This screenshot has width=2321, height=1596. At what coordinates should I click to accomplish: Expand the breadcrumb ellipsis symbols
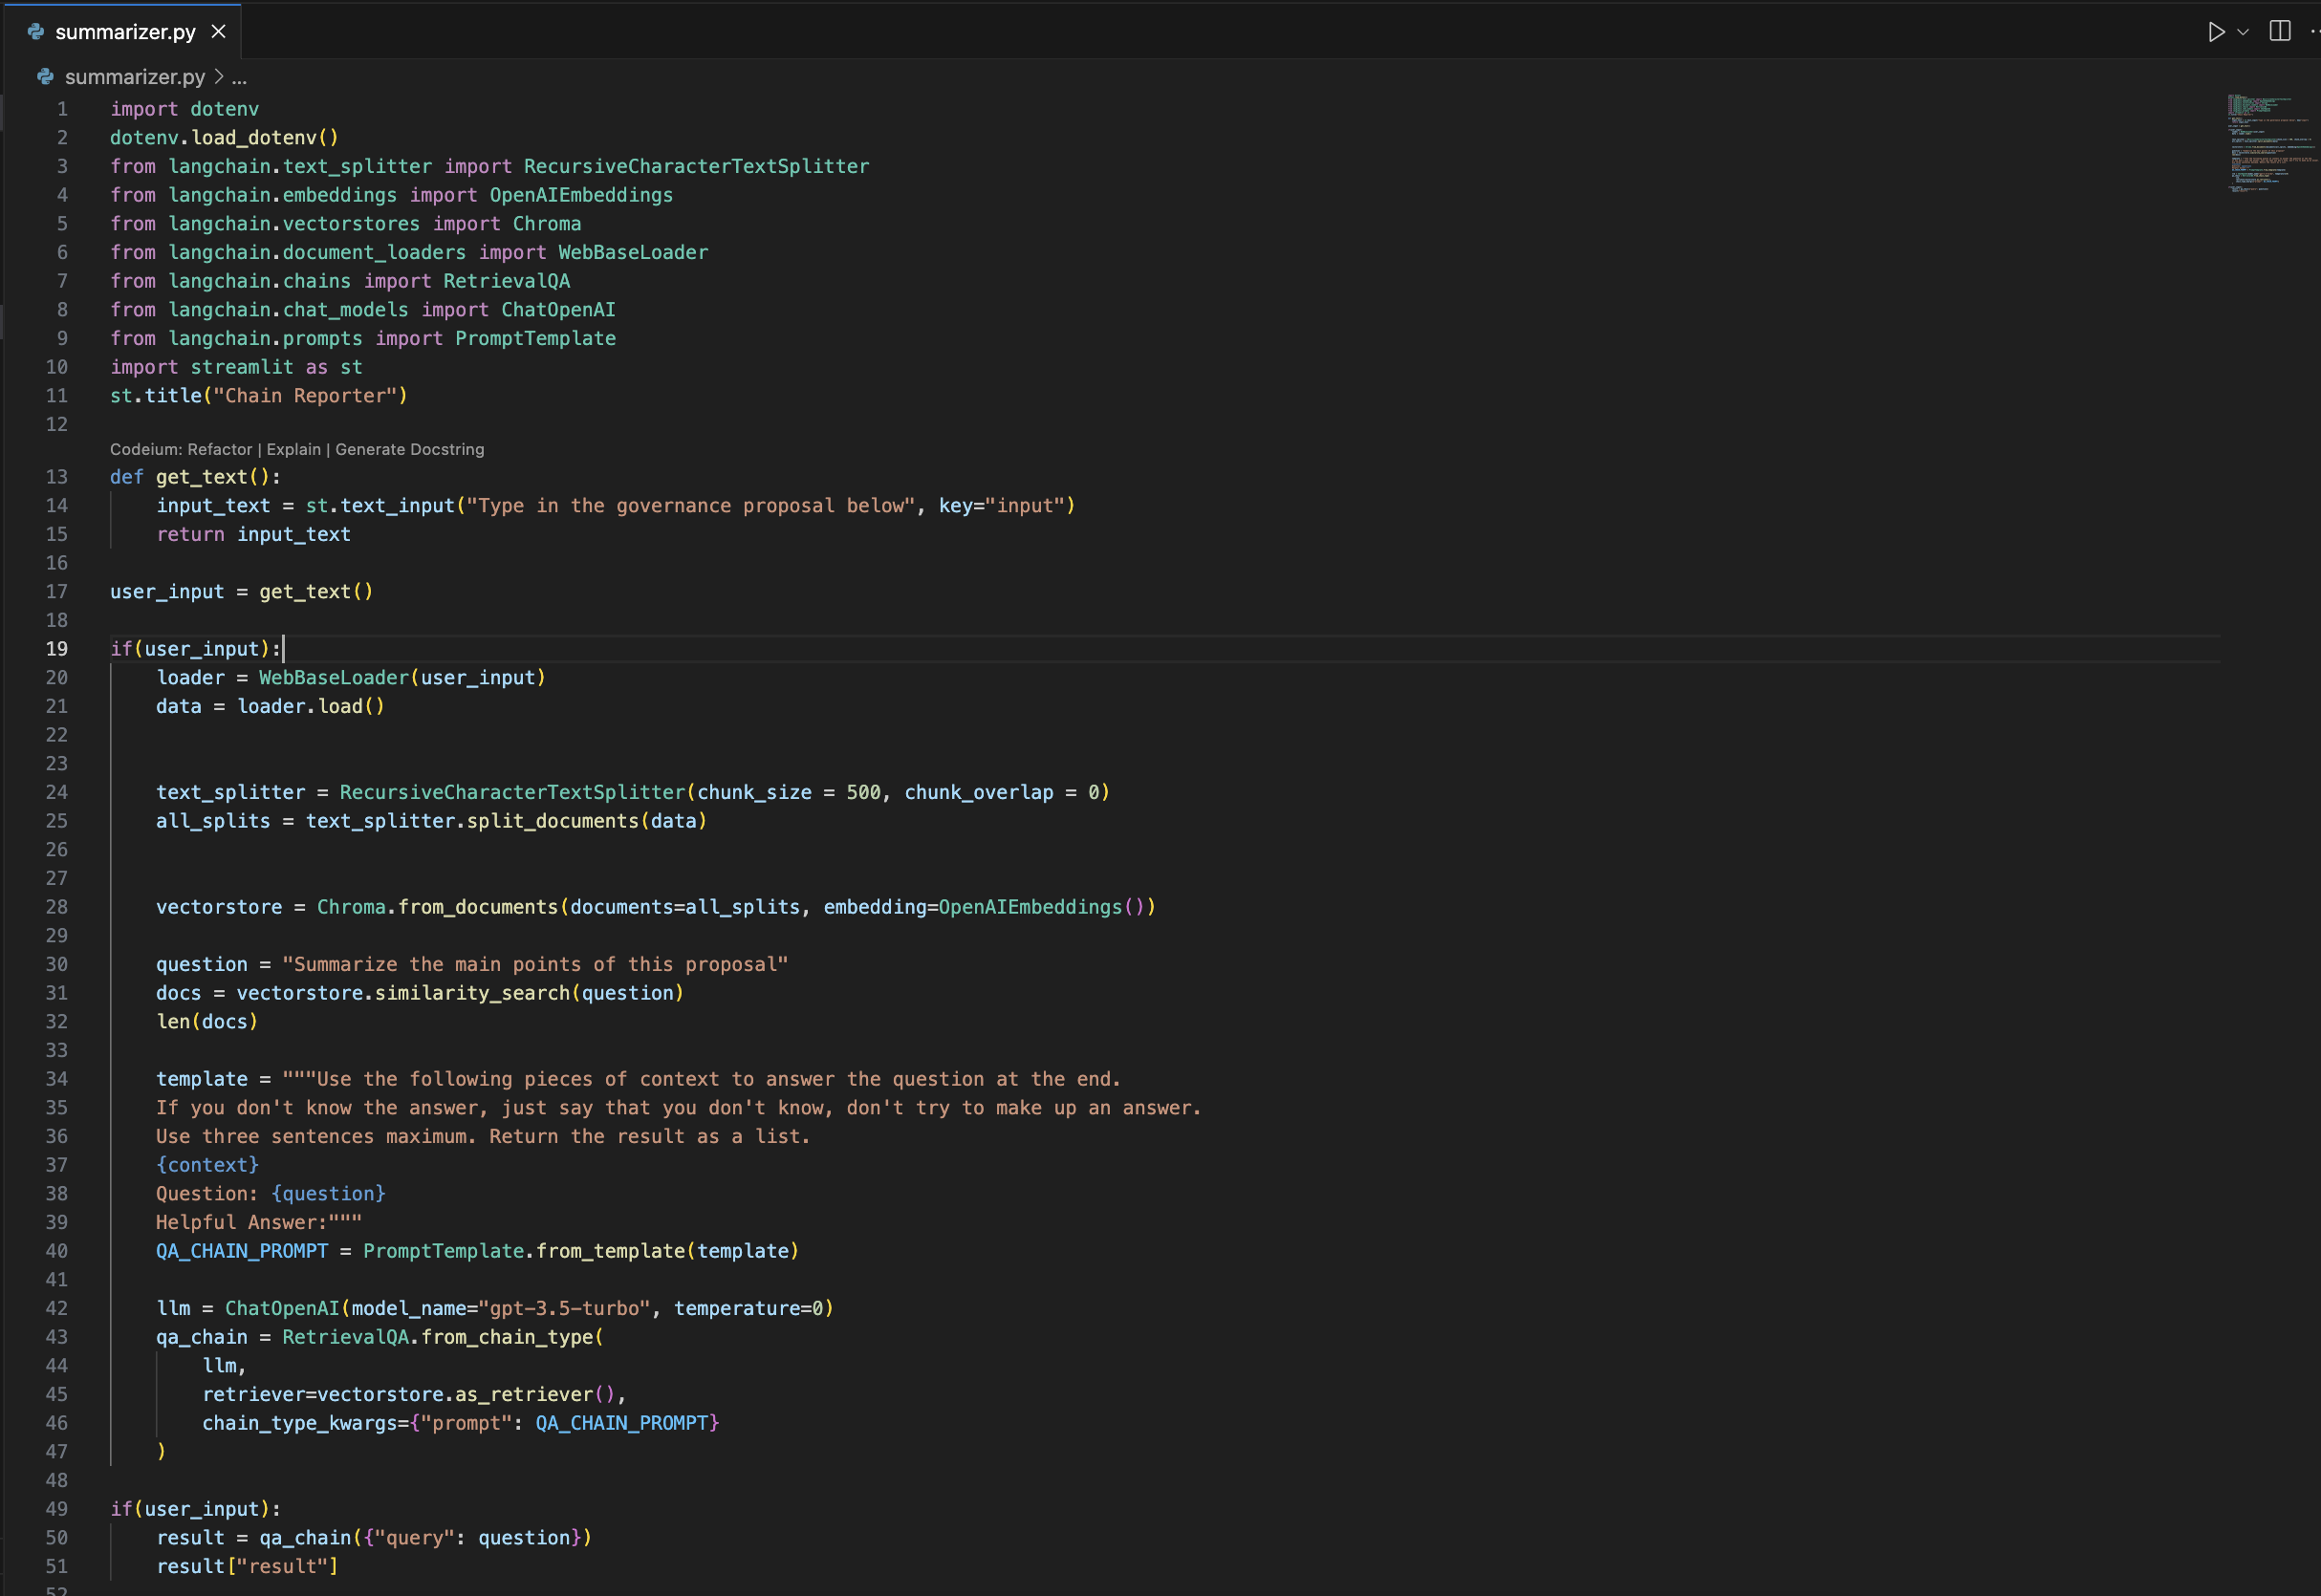(239, 77)
